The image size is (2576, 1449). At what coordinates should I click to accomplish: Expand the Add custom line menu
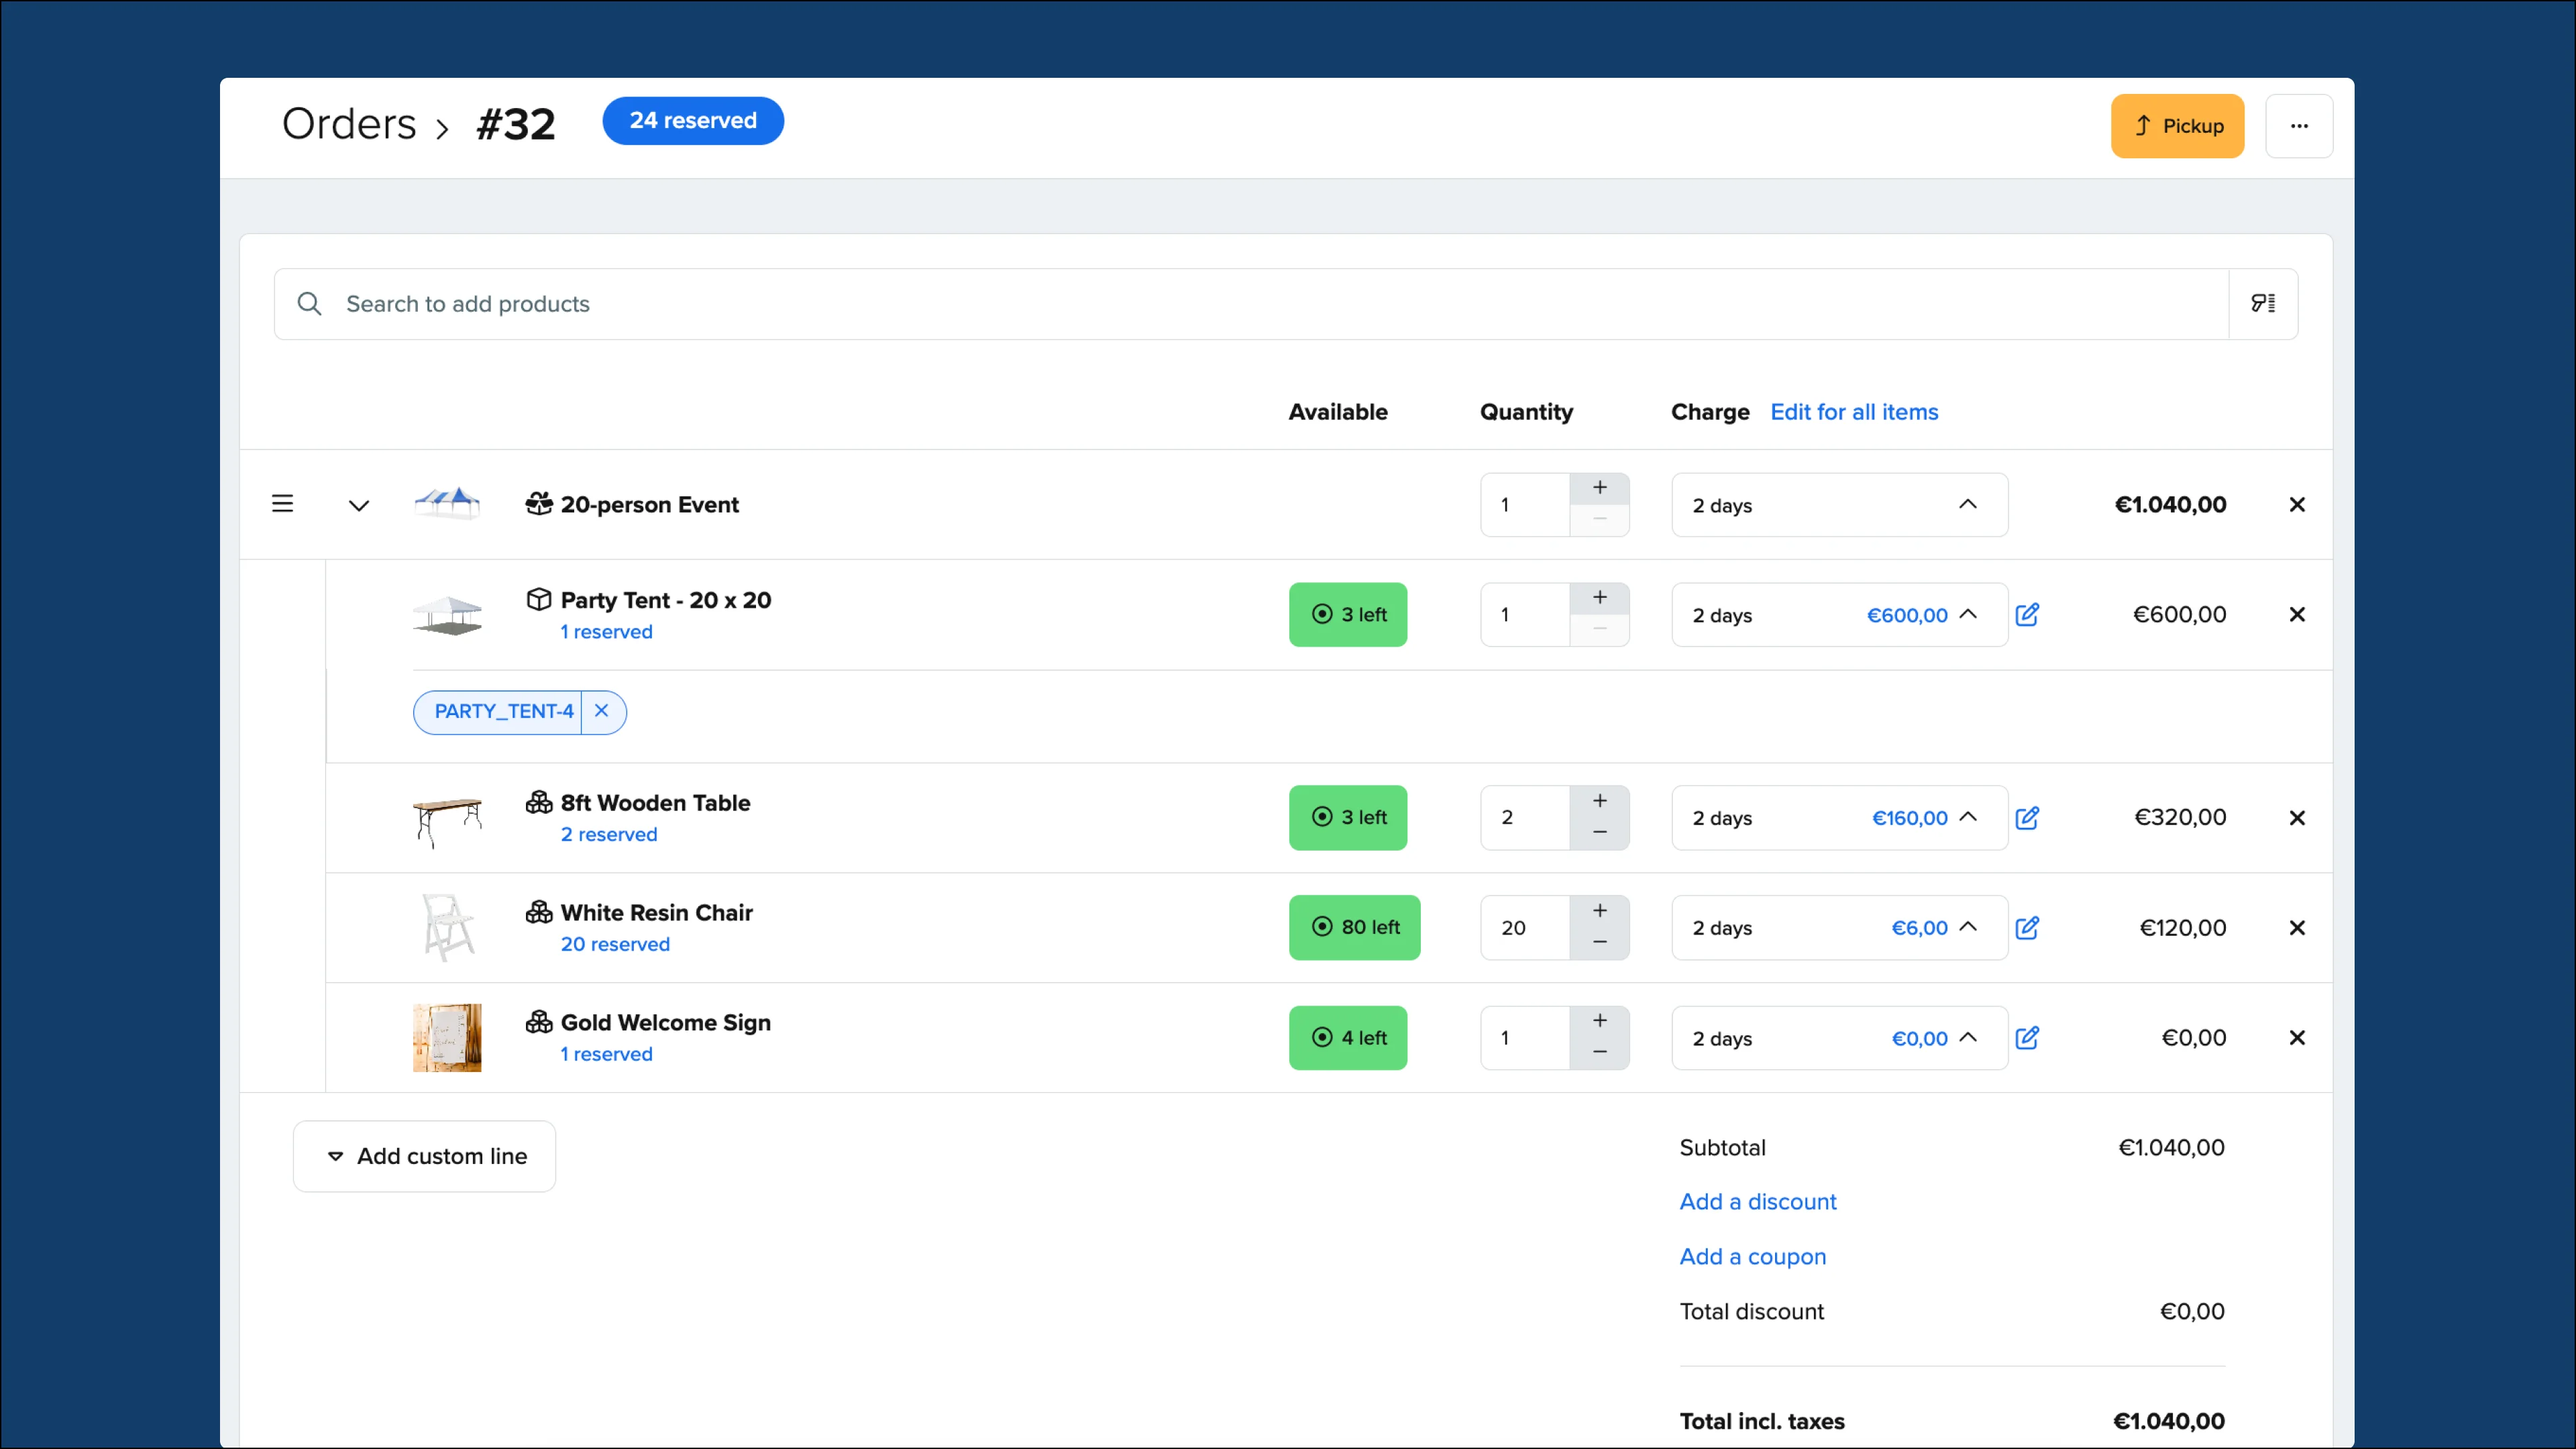[424, 1156]
